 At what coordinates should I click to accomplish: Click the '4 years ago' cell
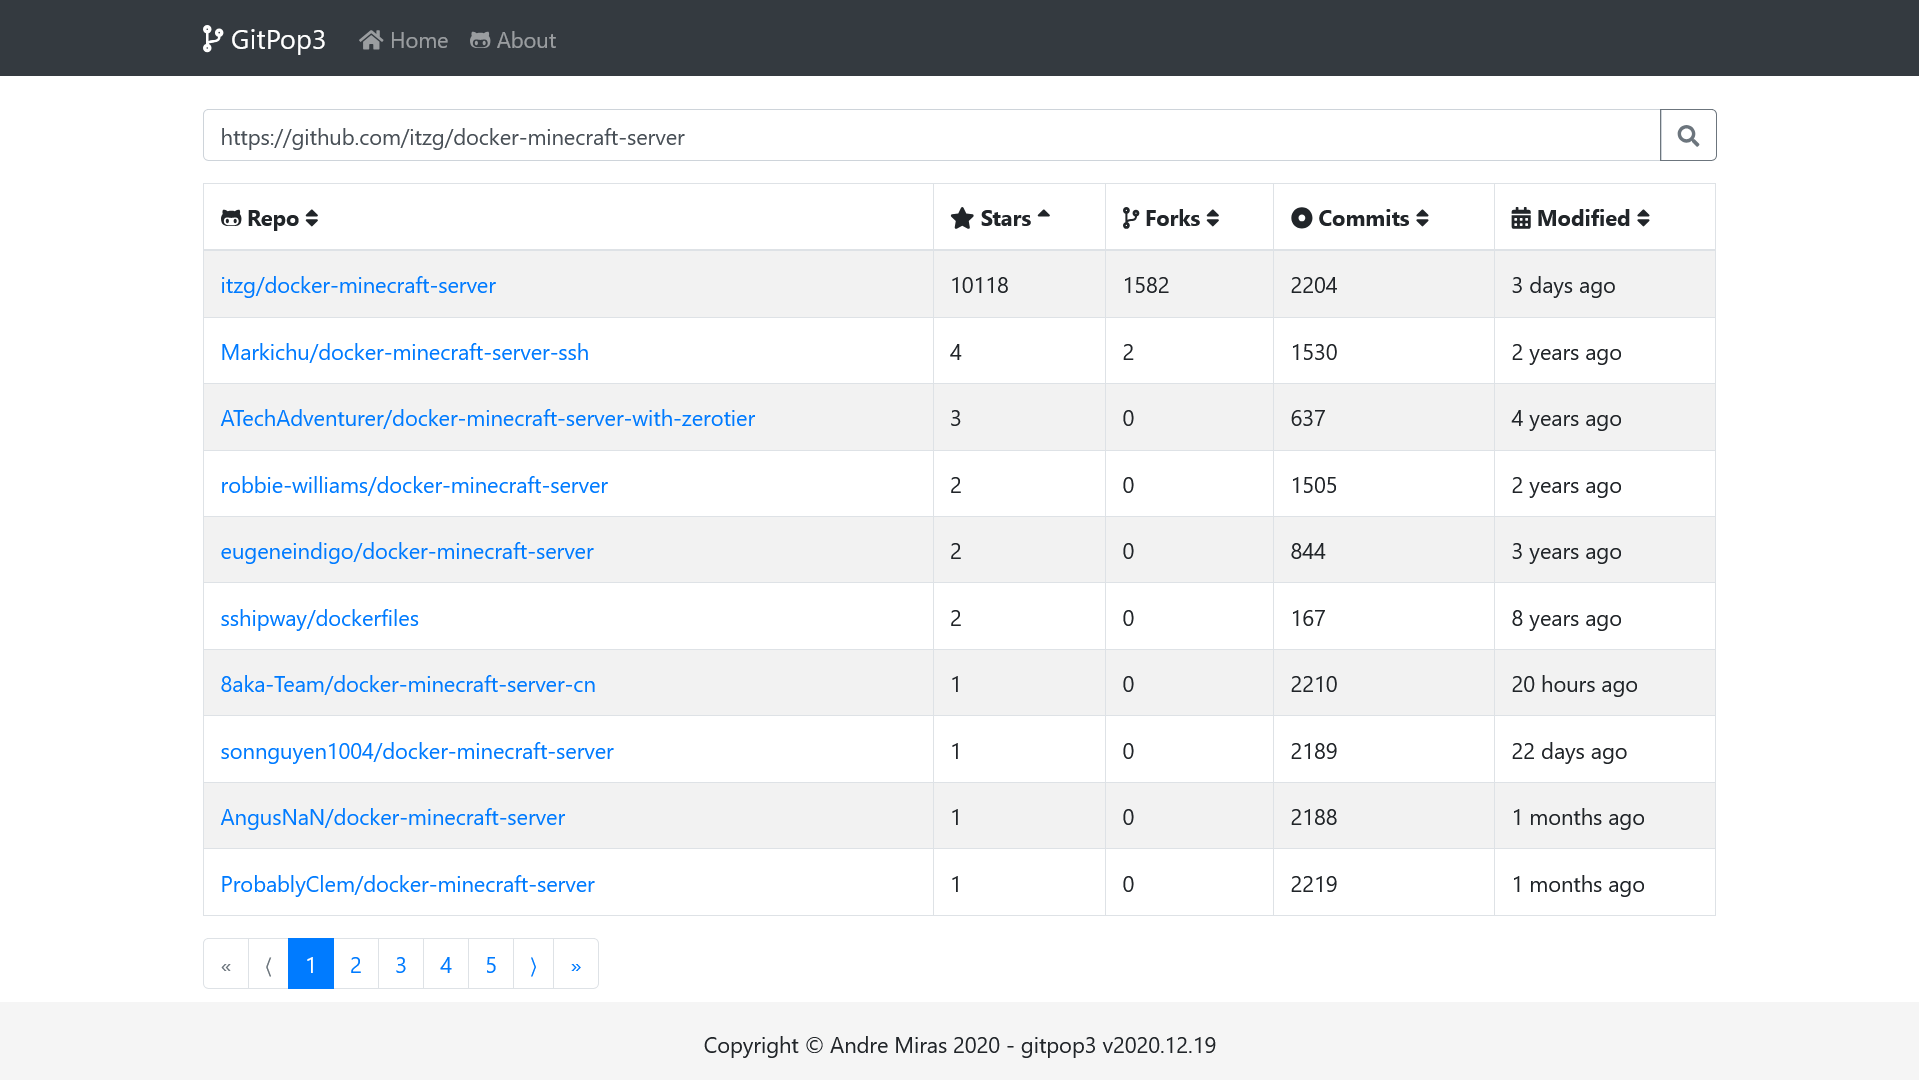1605,418
